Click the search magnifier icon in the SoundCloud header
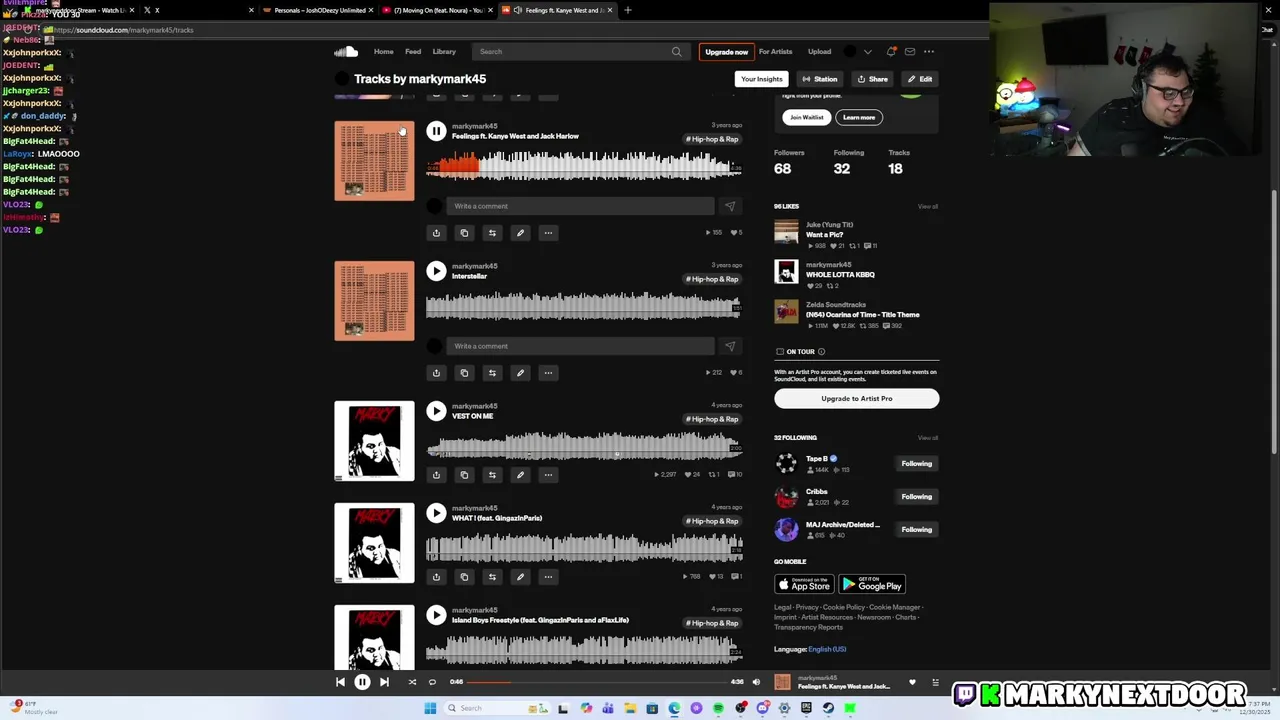 pyautogui.click(x=677, y=51)
